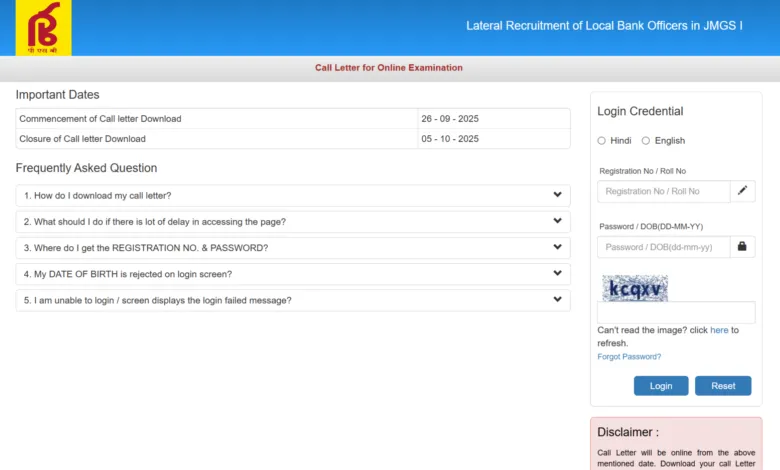This screenshot has height=470, width=780.
Task: Click "here" link to refresh captcha
Action: [x=719, y=330]
